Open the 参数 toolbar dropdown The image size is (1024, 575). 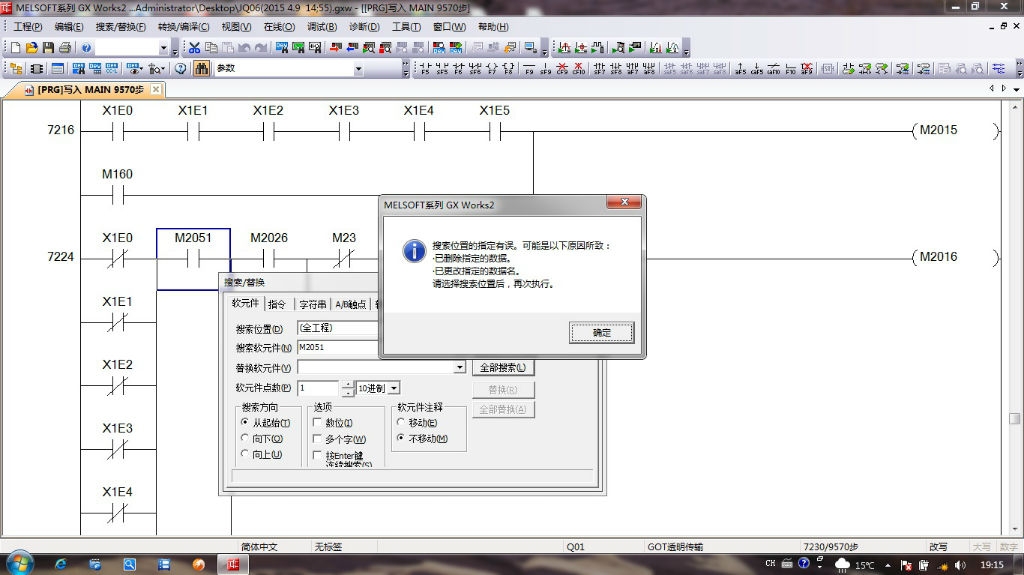coord(358,69)
